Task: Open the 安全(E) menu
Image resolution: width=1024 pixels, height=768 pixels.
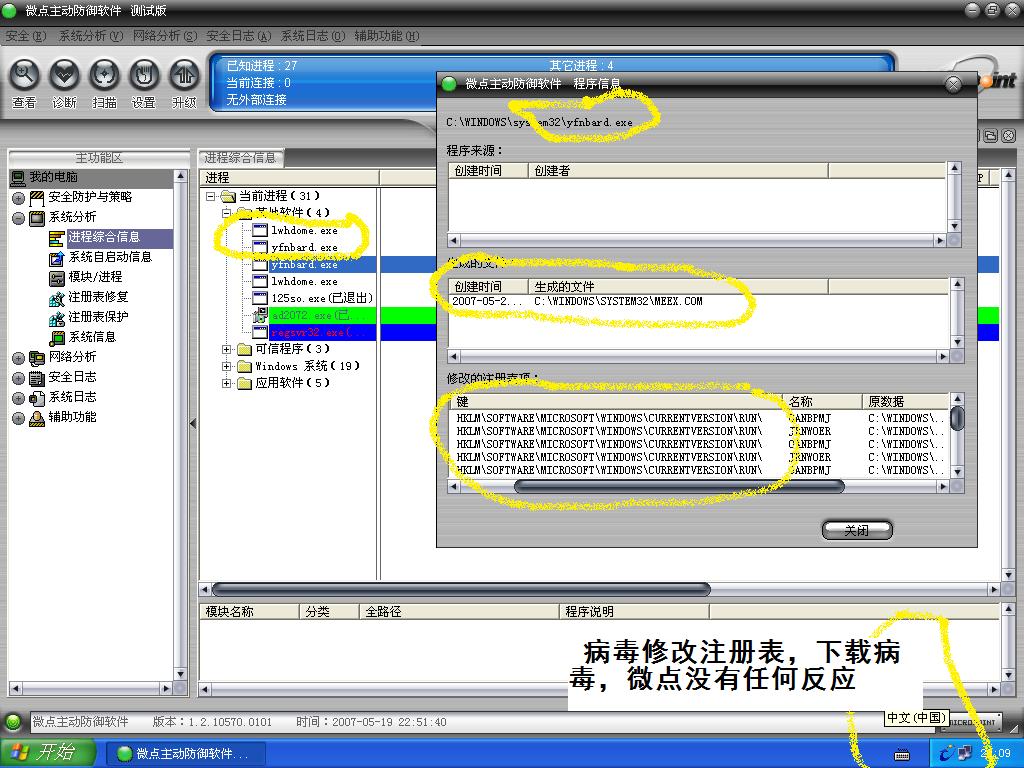Action: (x=25, y=36)
